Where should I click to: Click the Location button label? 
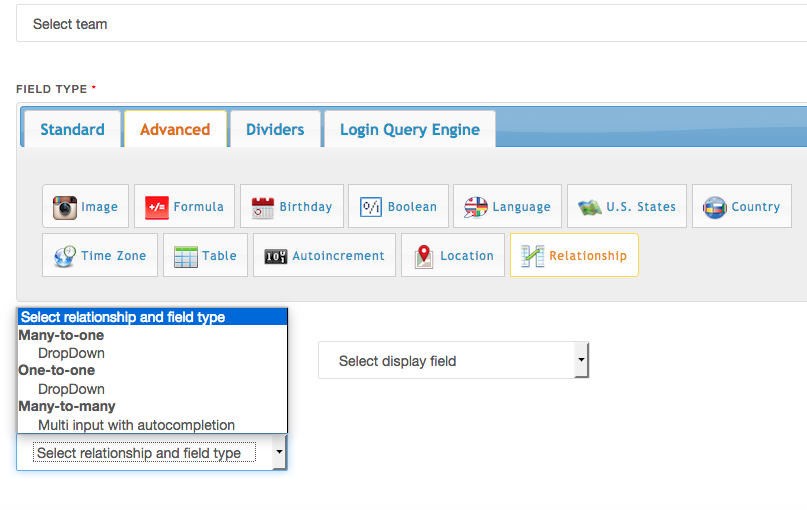click(467, 256)
